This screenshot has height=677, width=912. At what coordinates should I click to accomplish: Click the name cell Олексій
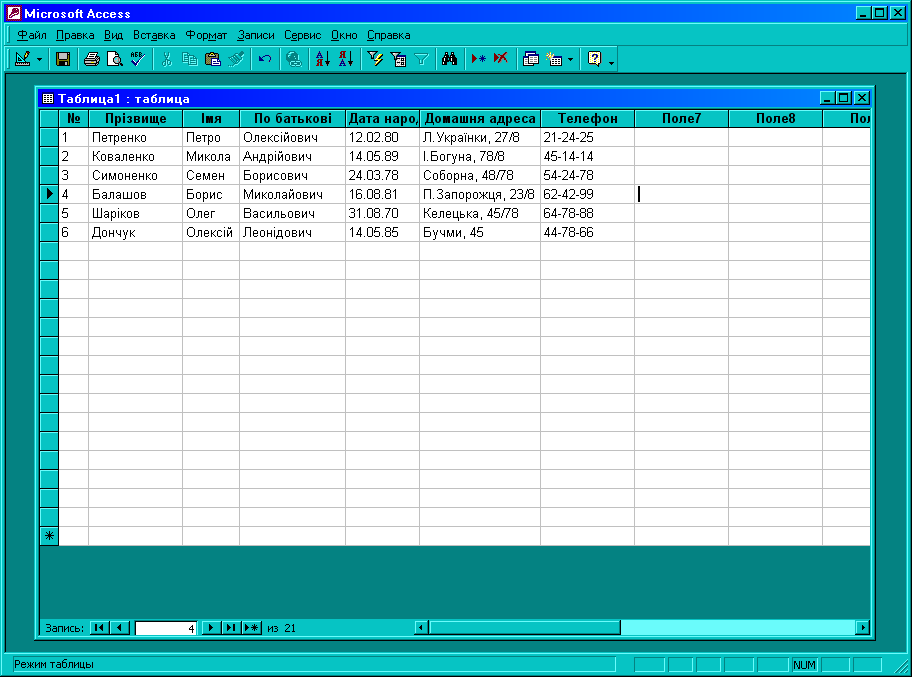click(x=211, y=233)
